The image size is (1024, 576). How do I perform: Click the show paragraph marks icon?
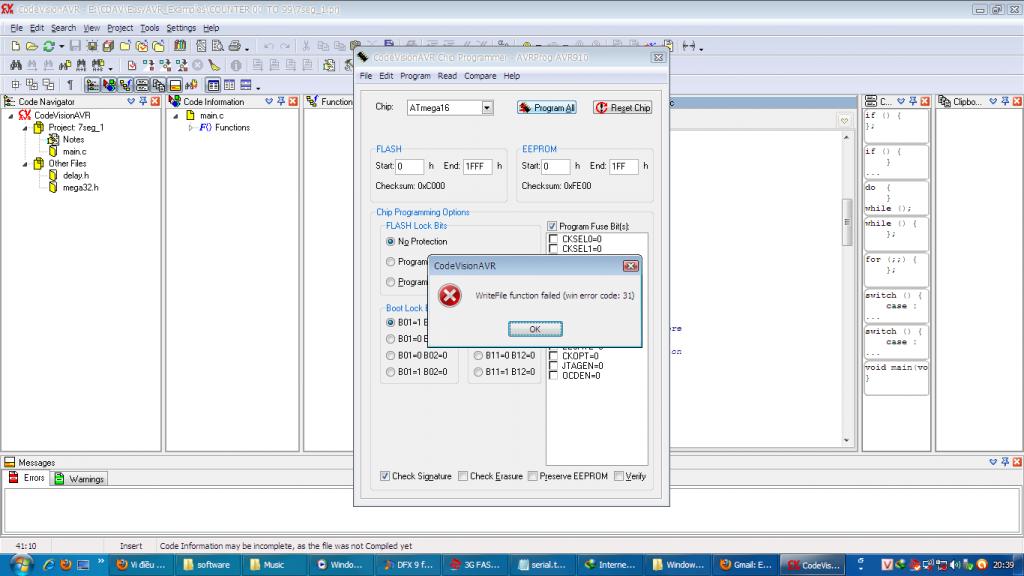[69, 85]
